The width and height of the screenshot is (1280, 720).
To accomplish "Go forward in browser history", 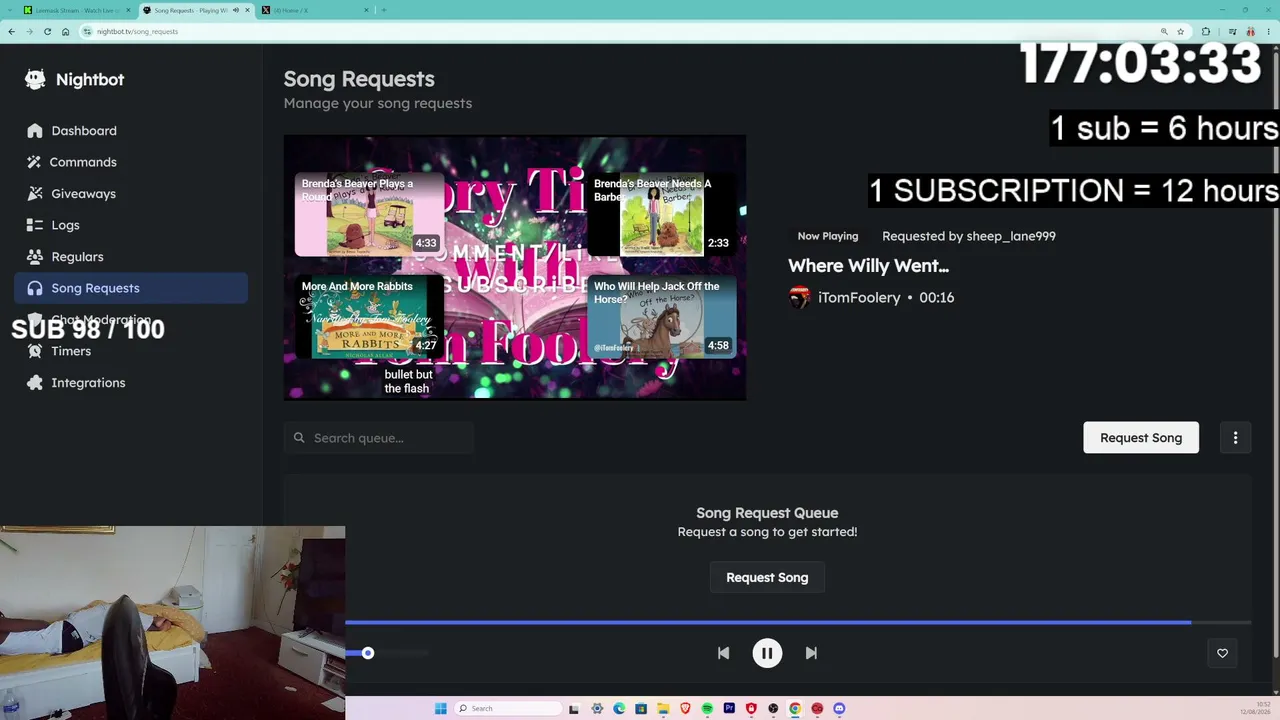I will (30, 32).
